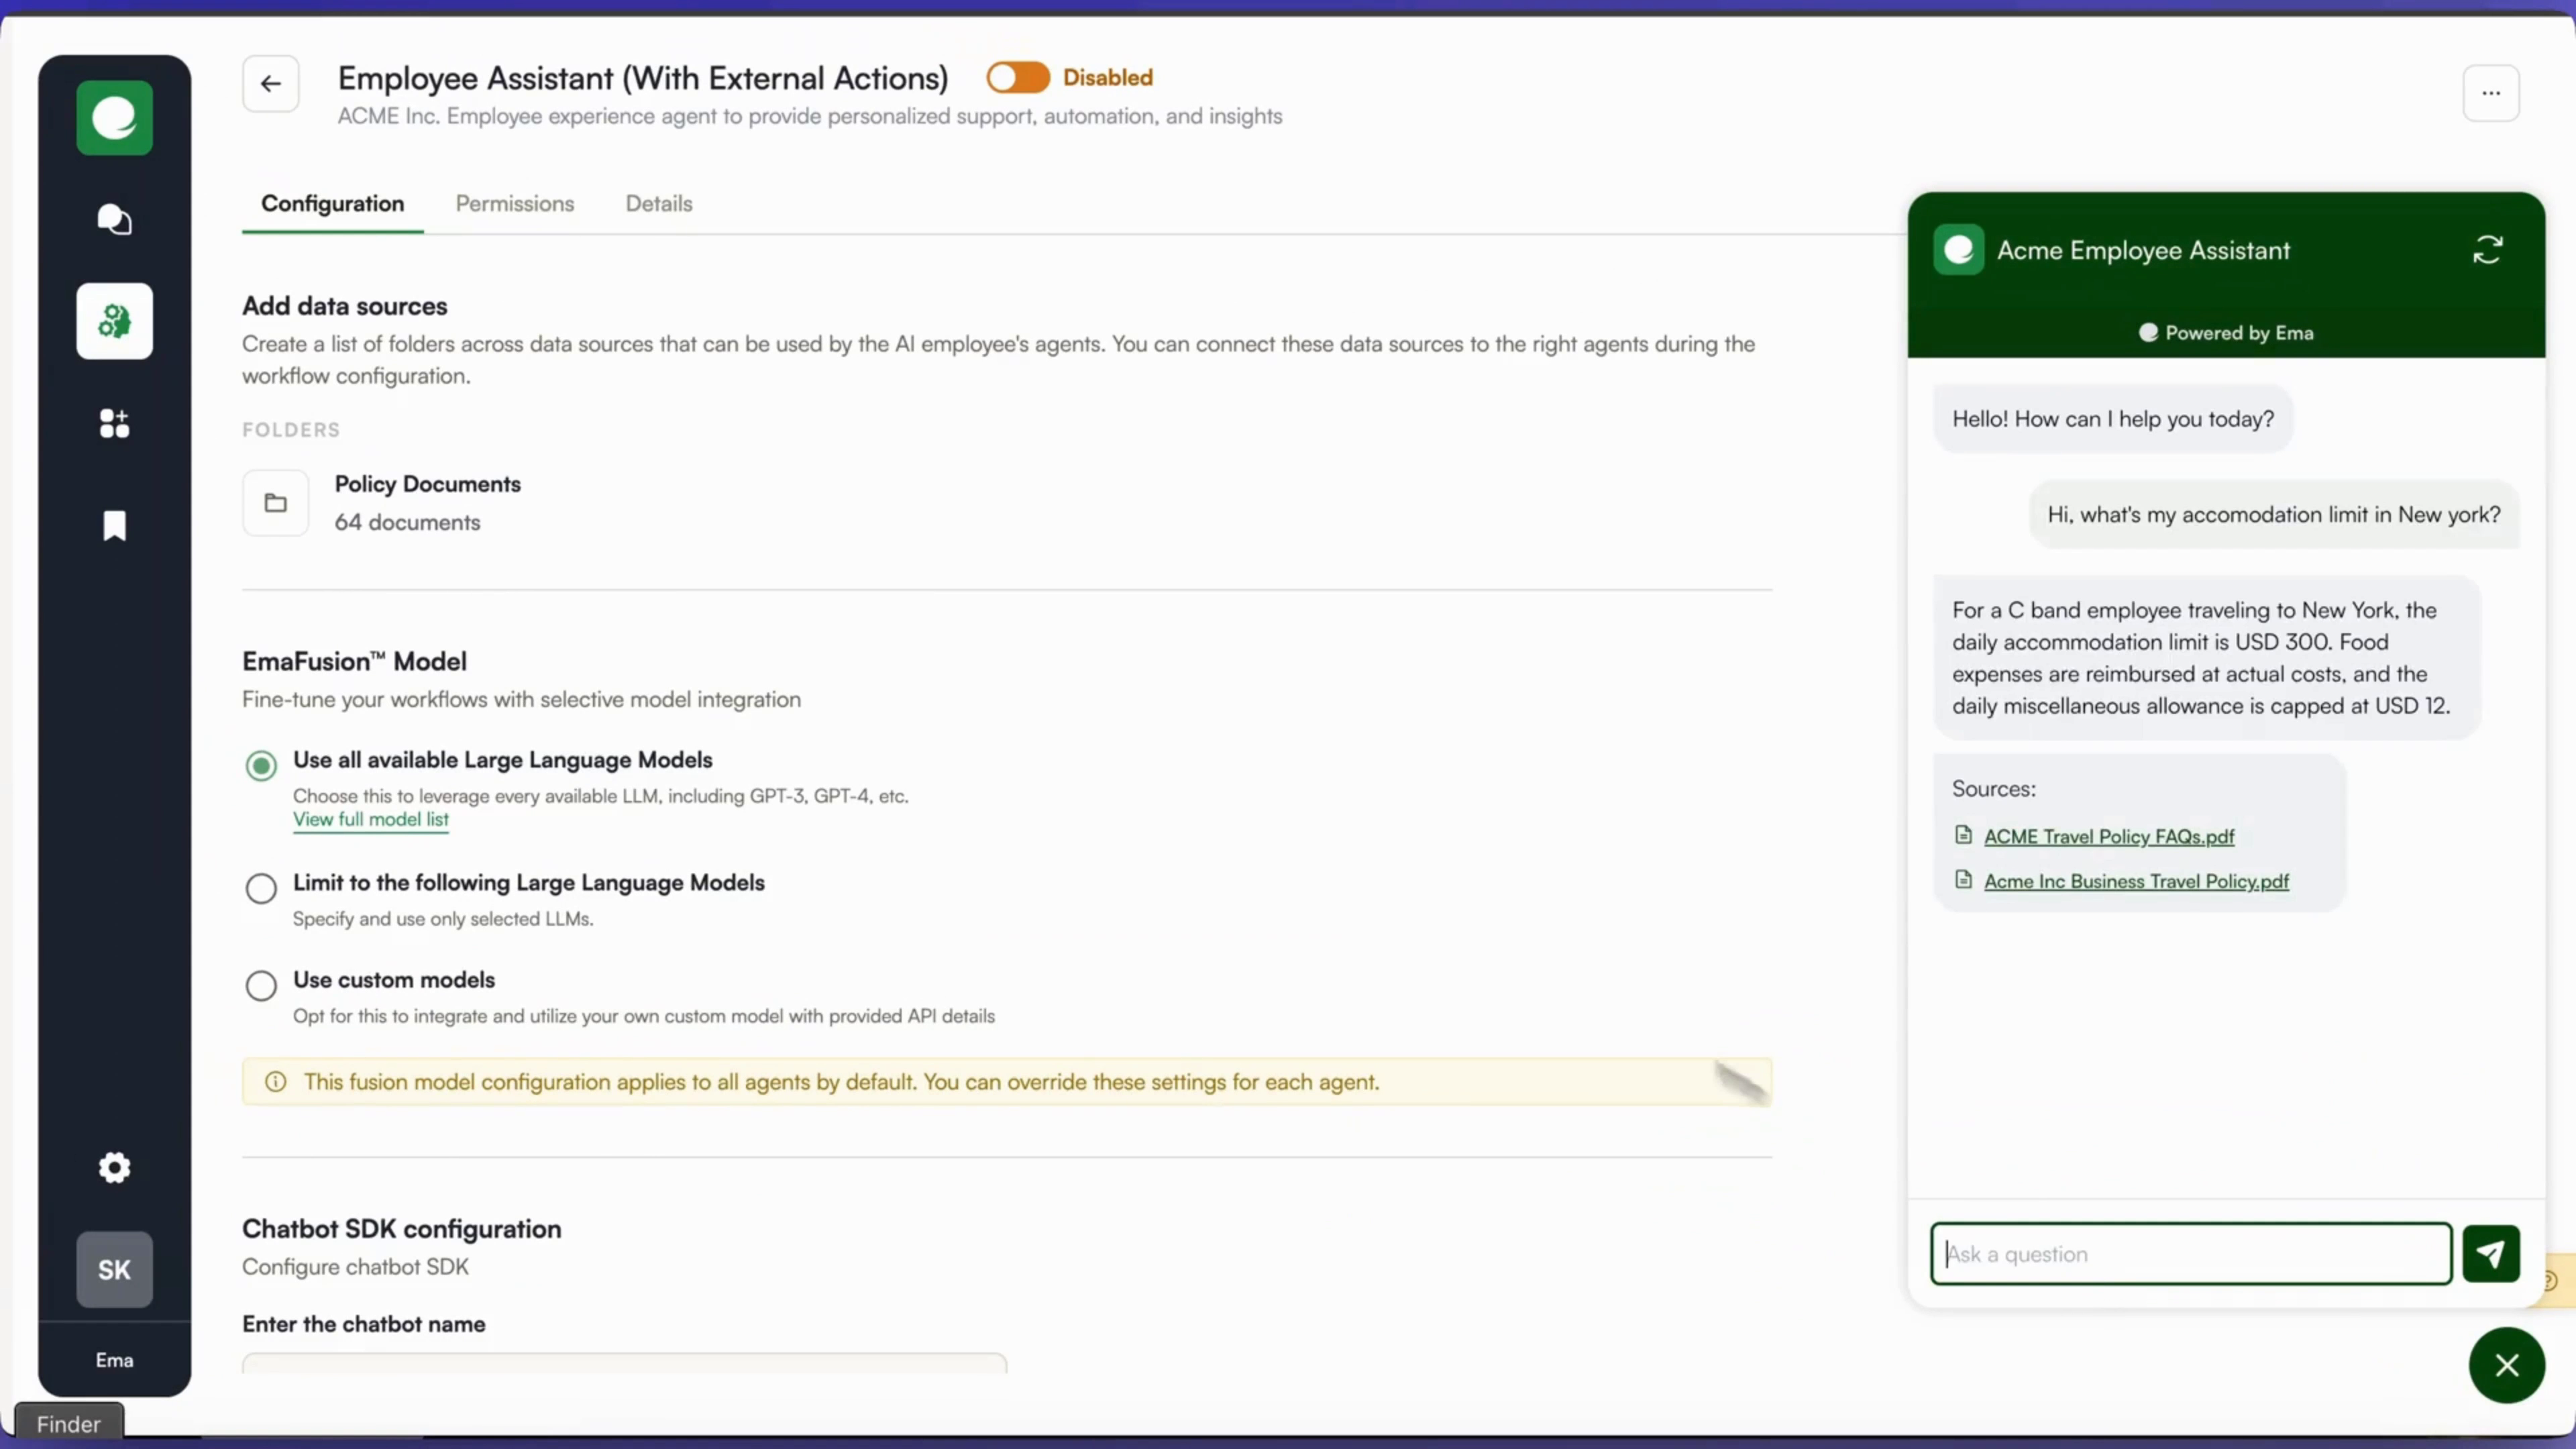Open 'View full model list' link
This screenshot has width=2576, height=1449.
click(x=371, y=820)
